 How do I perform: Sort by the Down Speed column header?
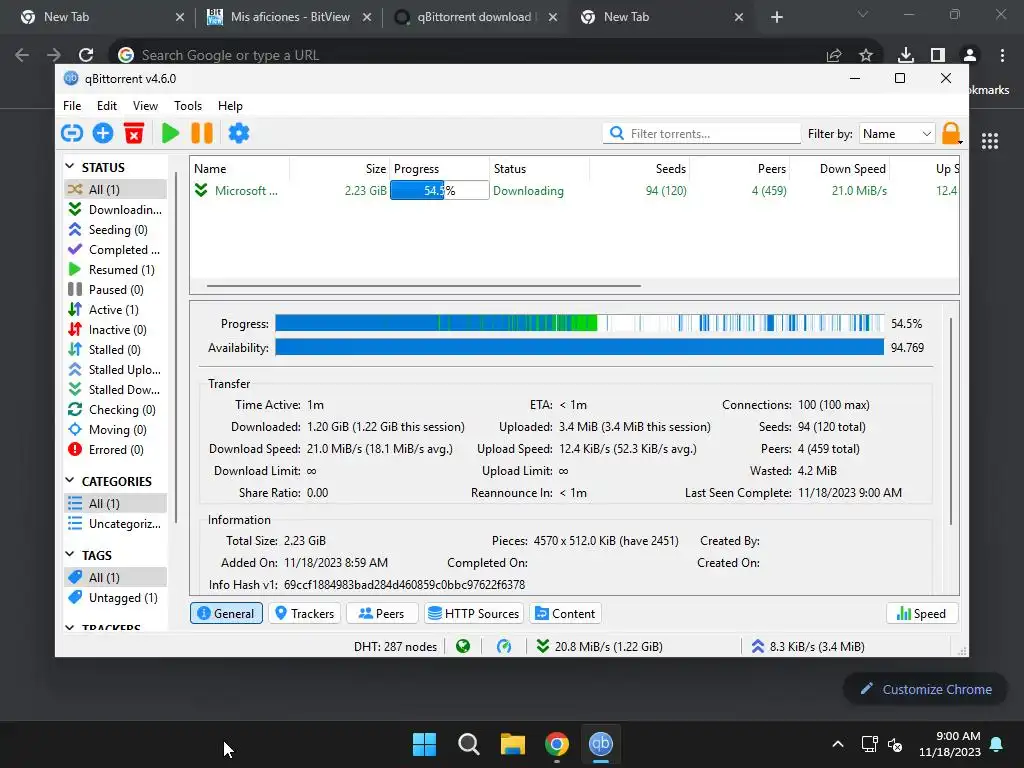839,168
